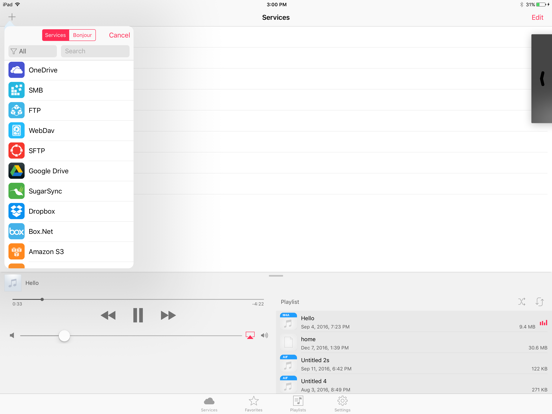Choose the SFTP service icon

coord(17,151)
